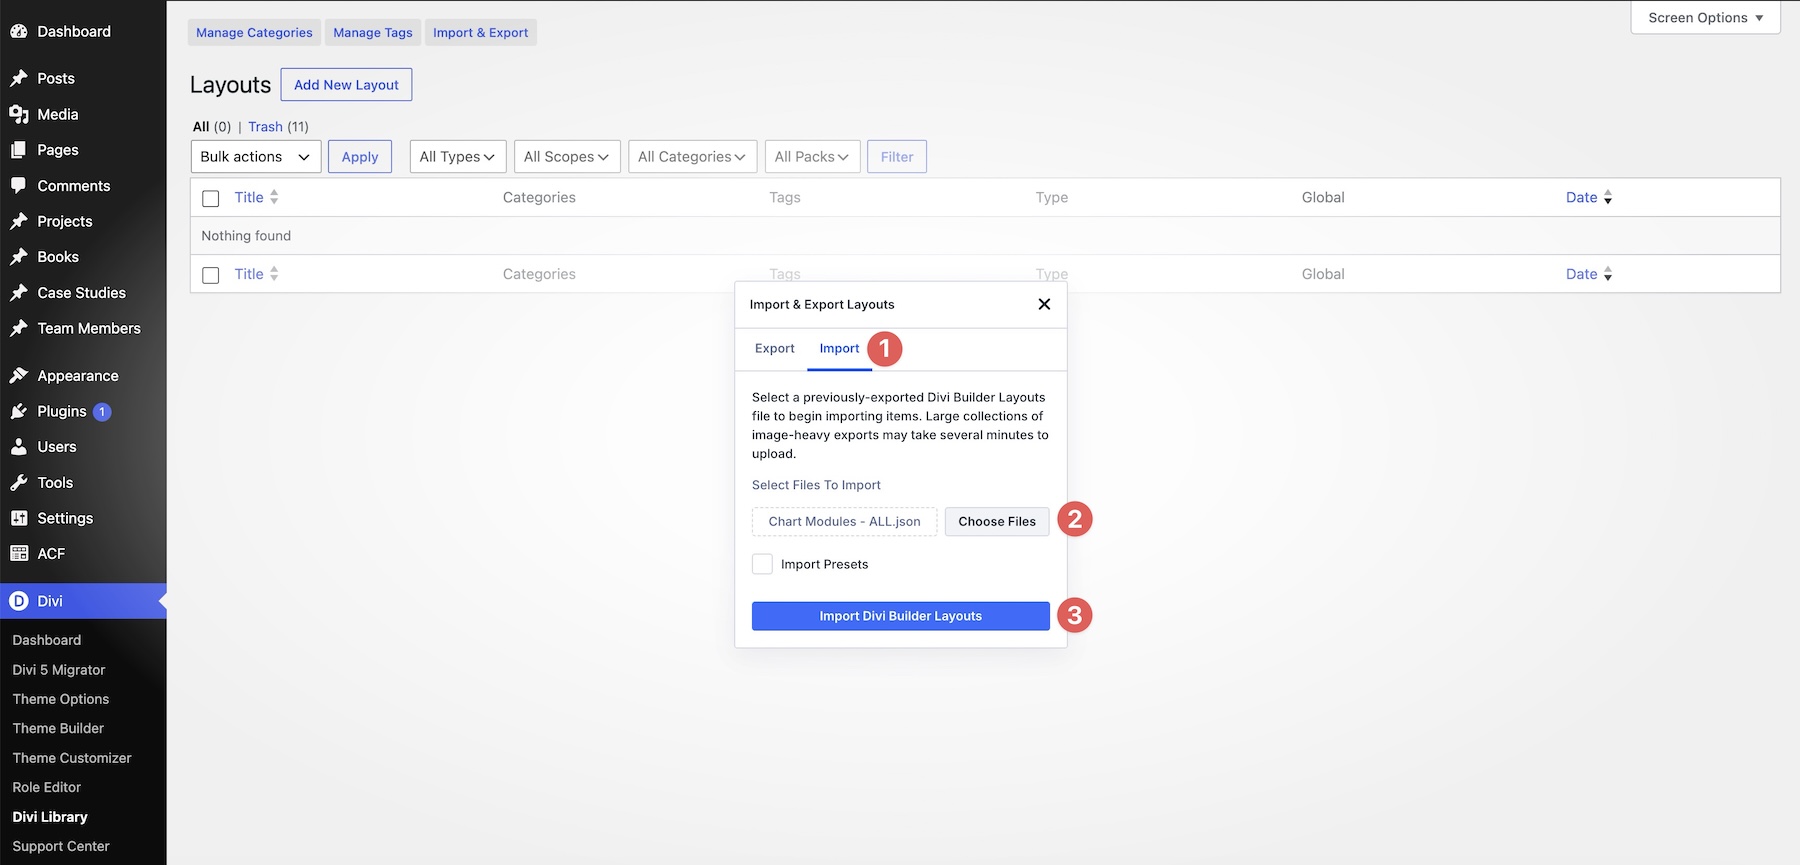
Task: Open the All Types filter dropdown
Action: click(458, 157)
